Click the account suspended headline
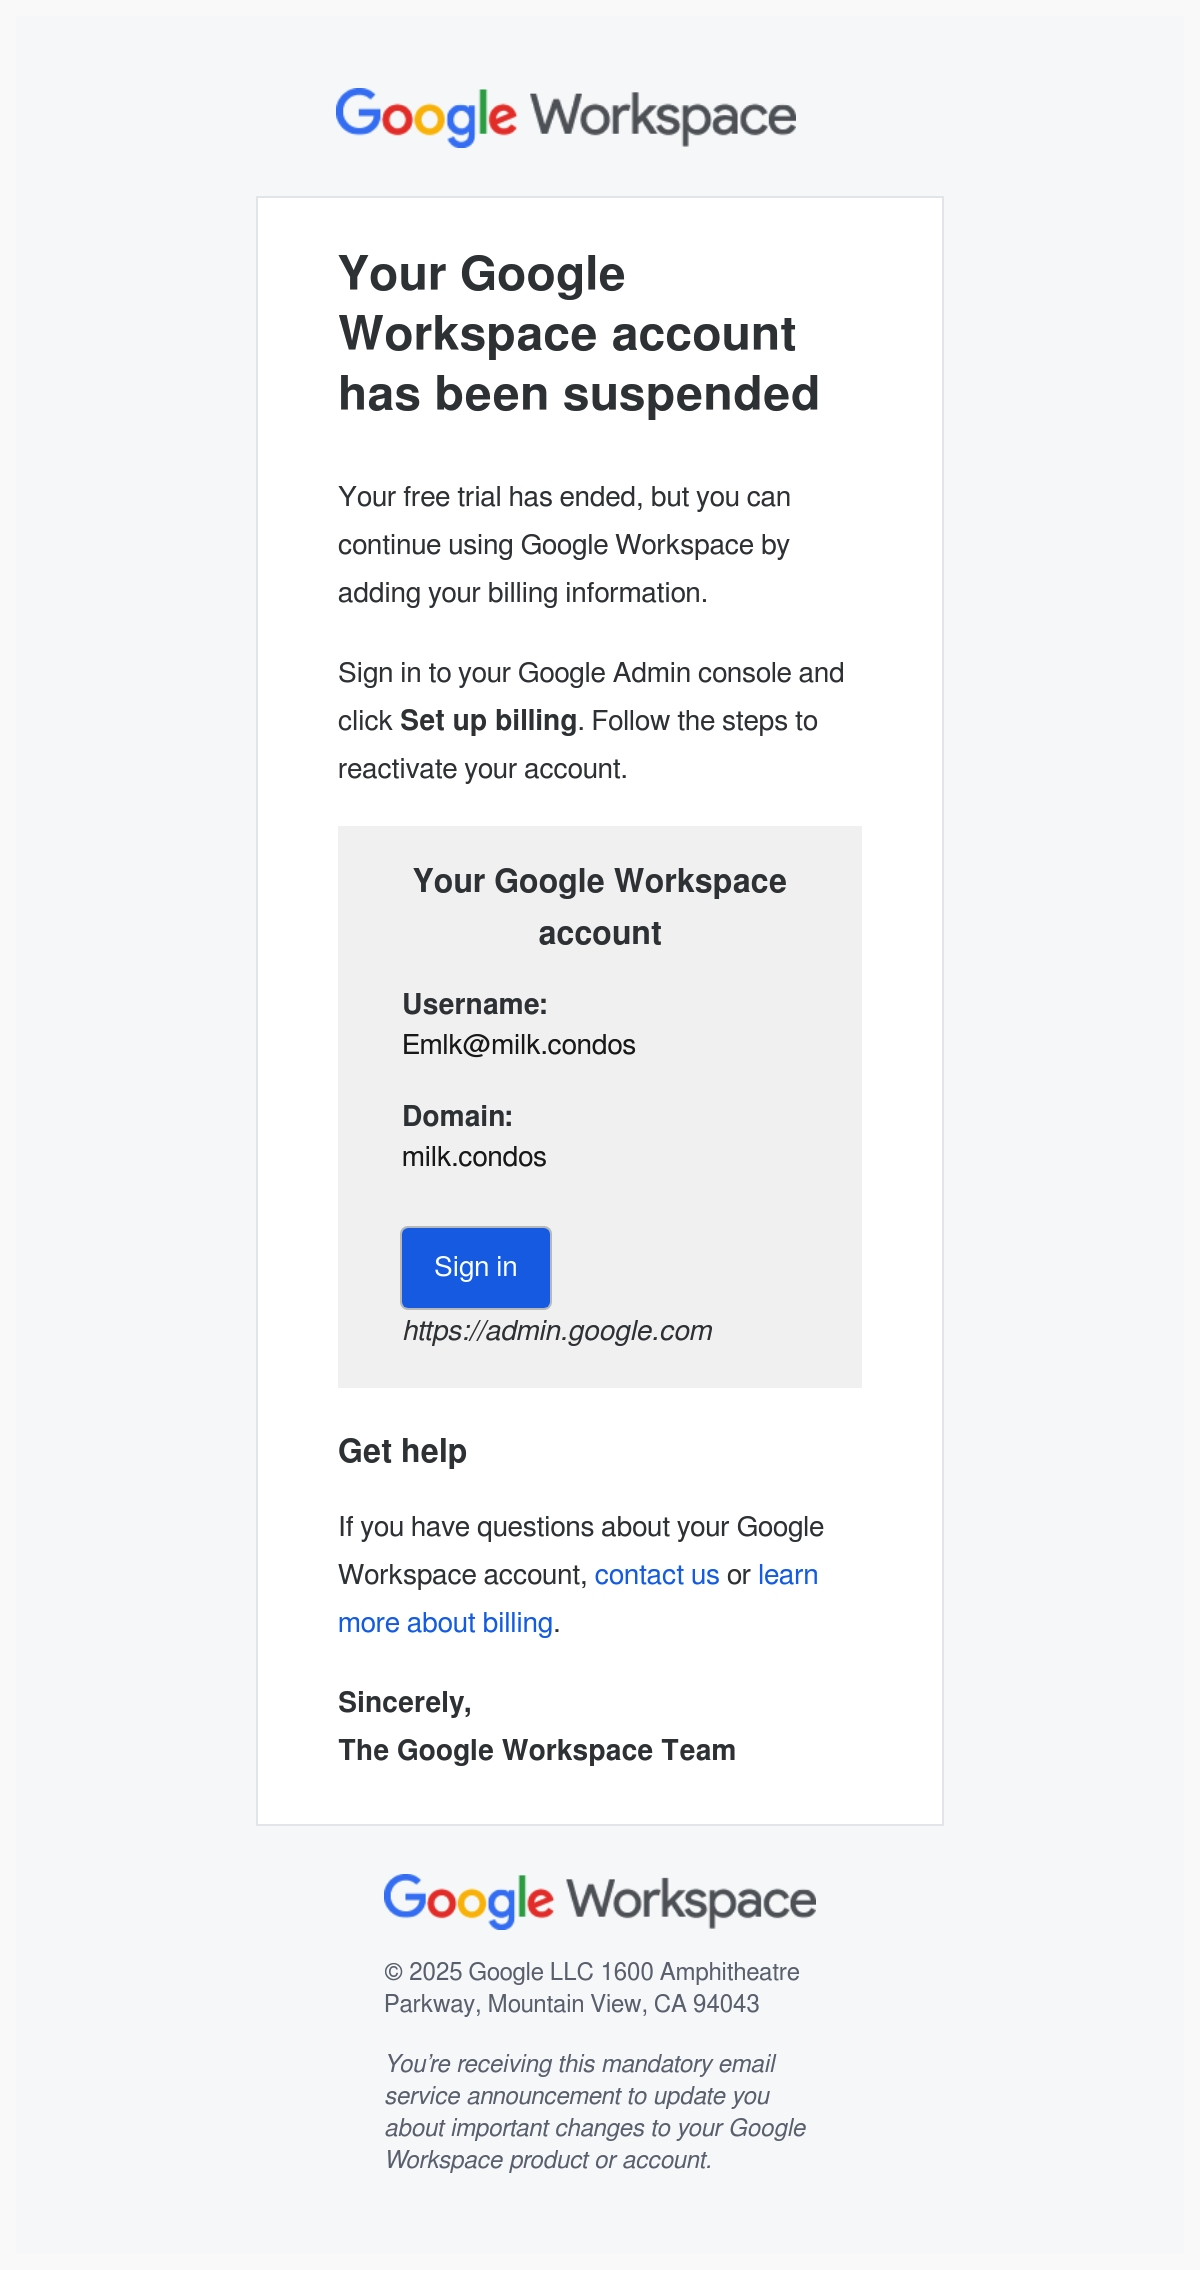This screenshot has height=2270, width=1200. [579, 334]
